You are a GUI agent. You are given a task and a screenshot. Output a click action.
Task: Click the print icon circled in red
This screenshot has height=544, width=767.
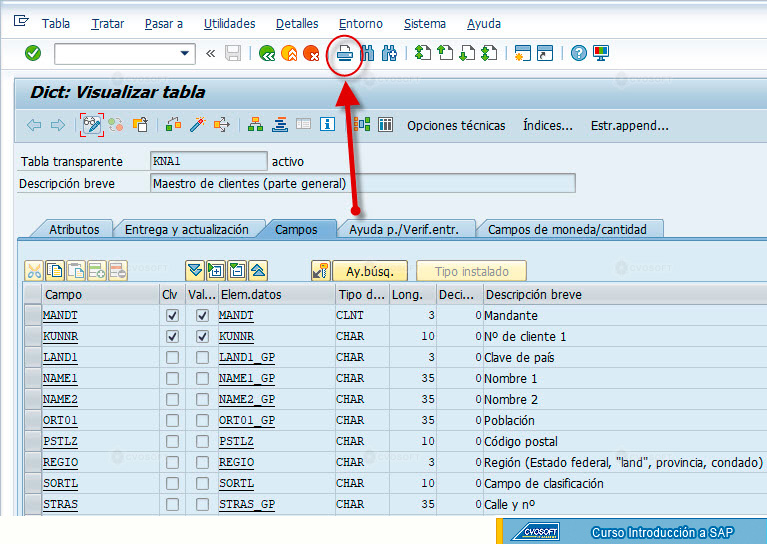click(345, 53)
